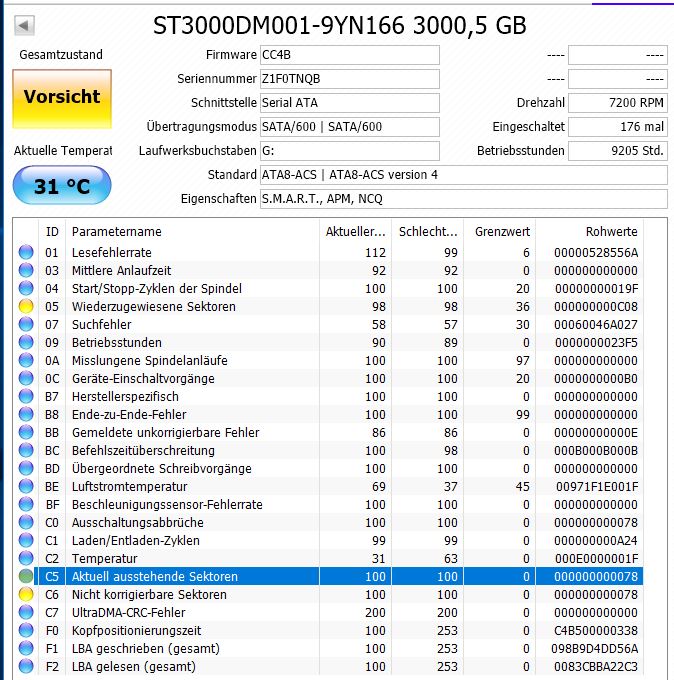
Task: Click the status orb for Befehlszeitüberschreitung
Action: 26,450
